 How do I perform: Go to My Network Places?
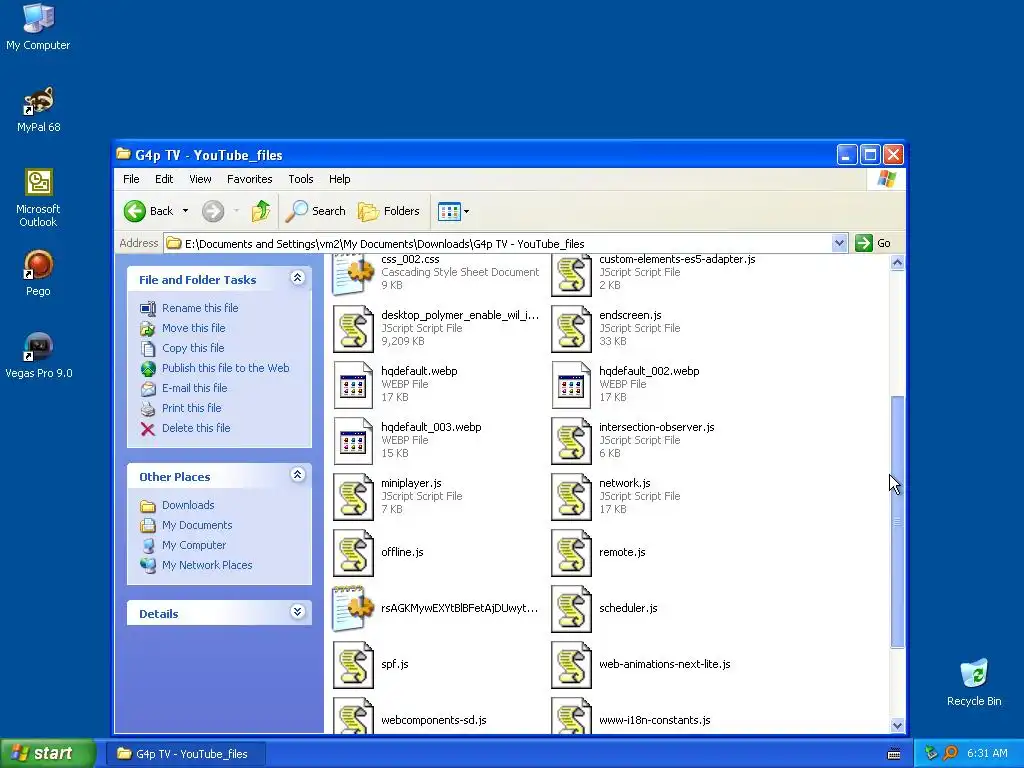206,566
